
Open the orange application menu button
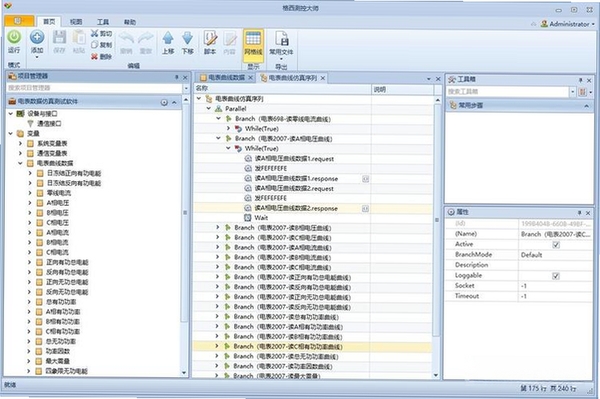(19, 21)
